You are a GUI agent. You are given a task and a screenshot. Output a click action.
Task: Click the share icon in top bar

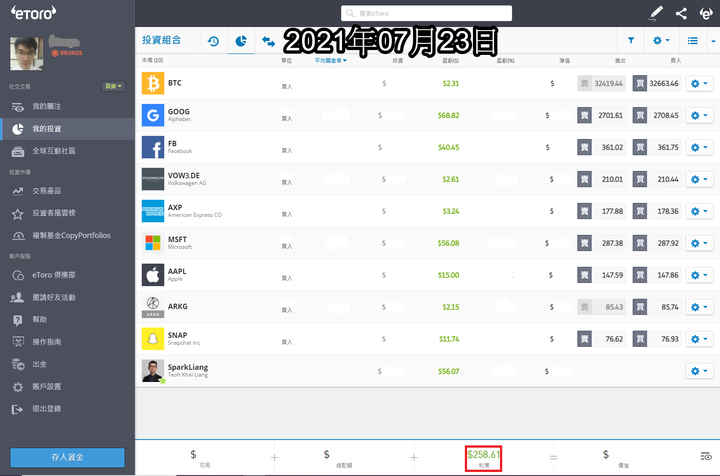click(681, 13)
